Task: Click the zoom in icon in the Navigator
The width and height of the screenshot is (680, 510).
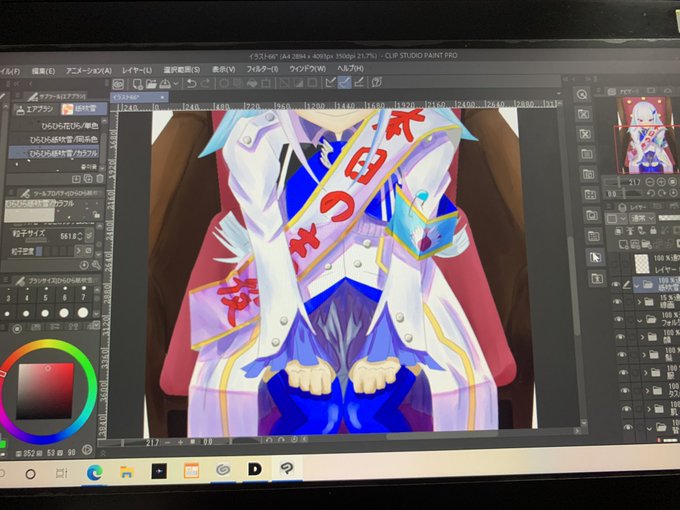Action: [x=662, y=182]
